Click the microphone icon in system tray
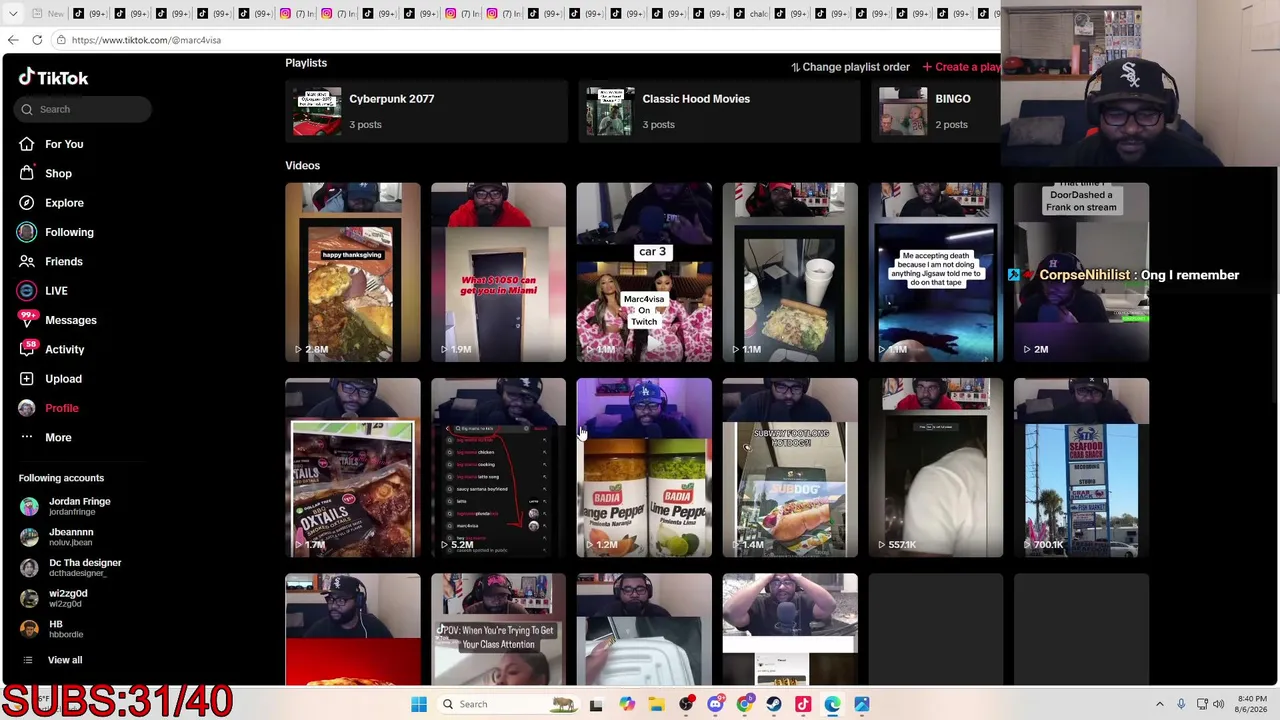The image size is (1280, 720). pos(1181,704)
